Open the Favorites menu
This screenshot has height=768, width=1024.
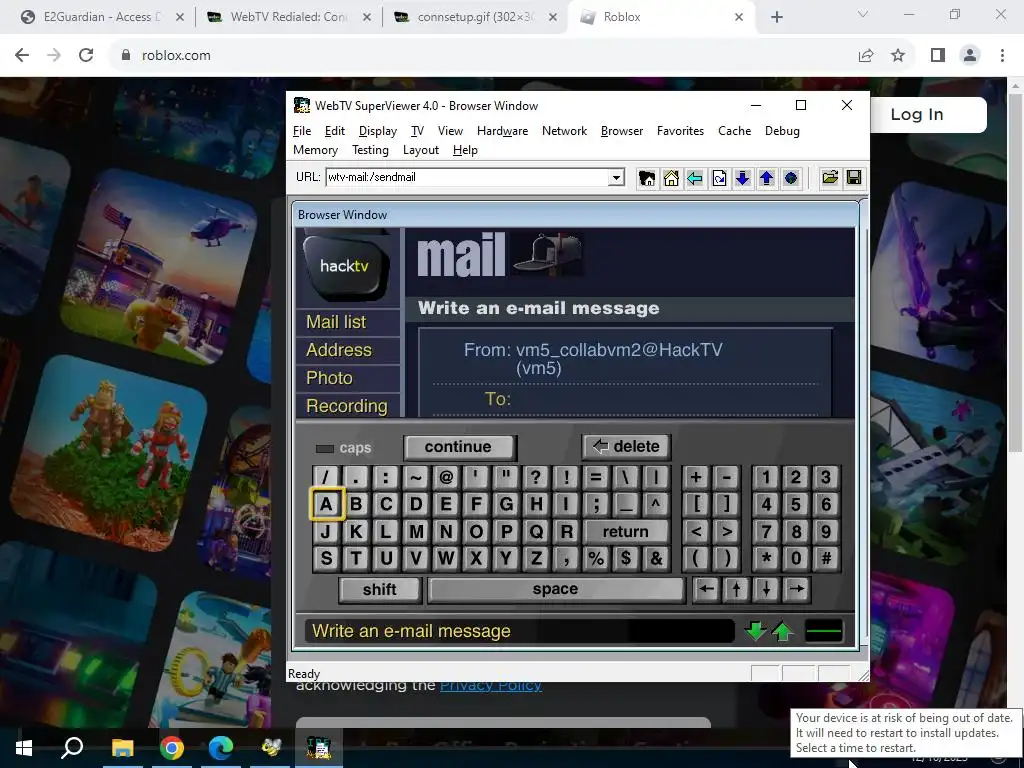pyautogui.click(x=680, y=131)
